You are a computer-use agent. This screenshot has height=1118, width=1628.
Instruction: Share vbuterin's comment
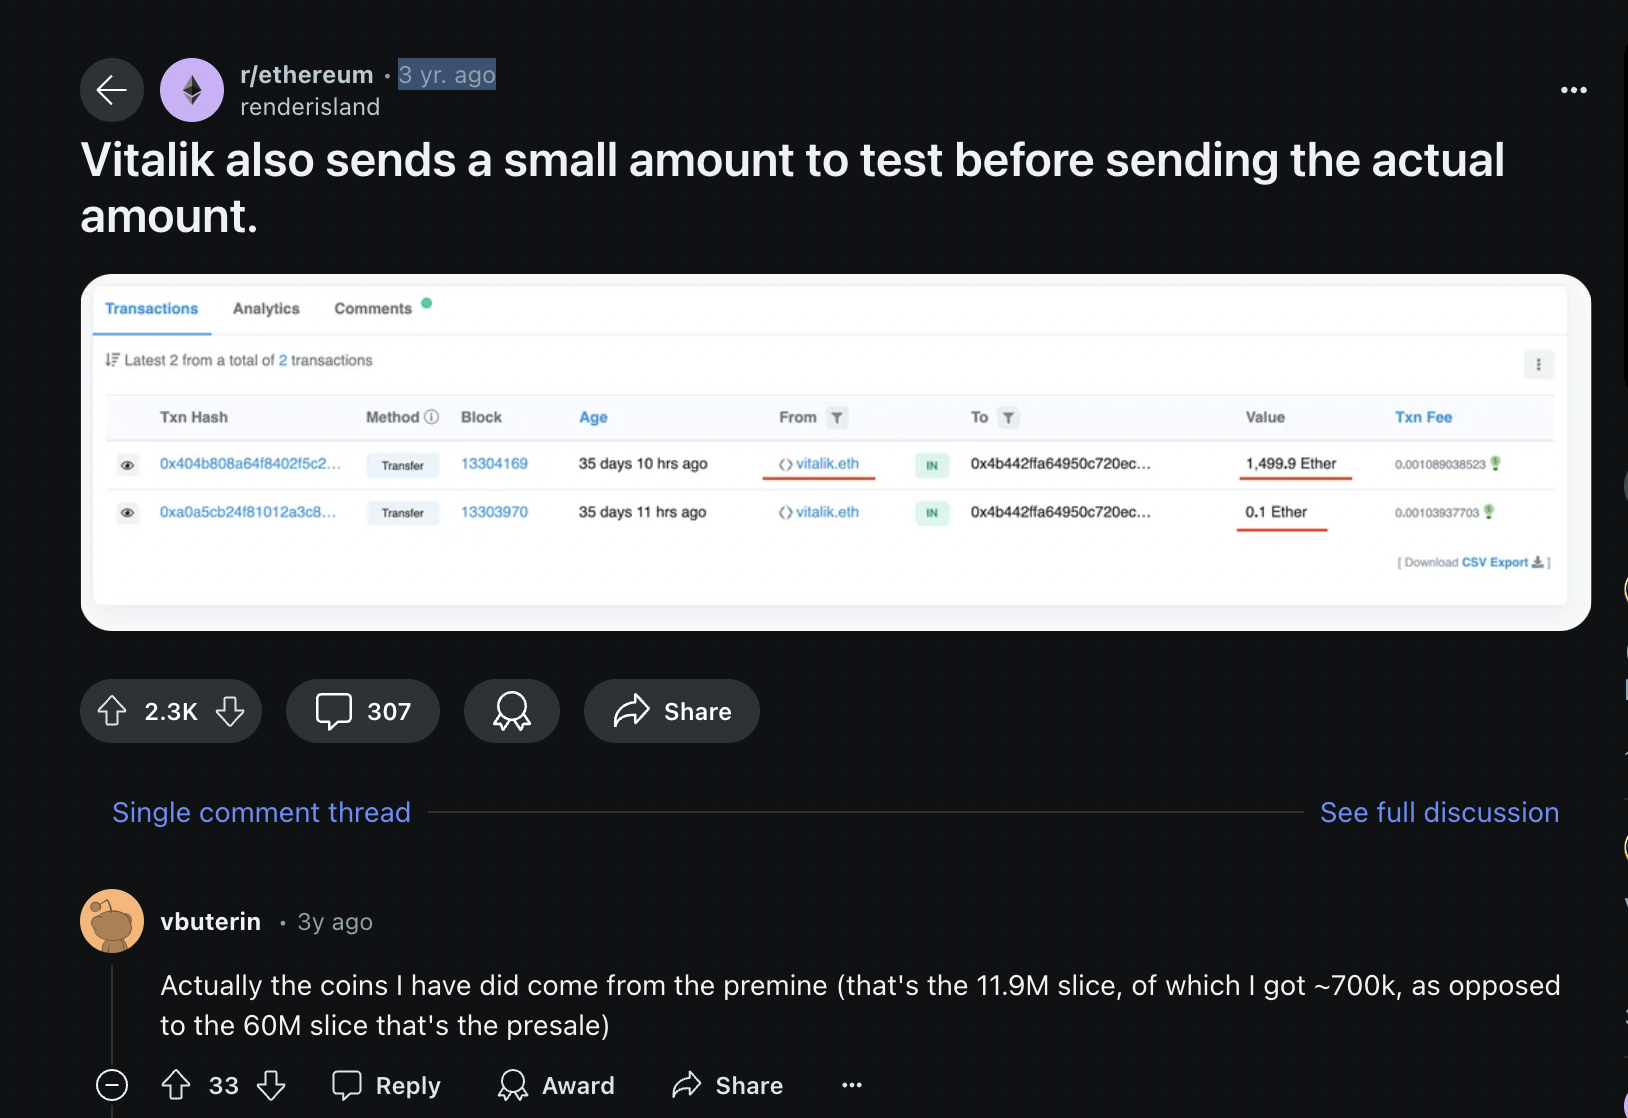pos(728,1085)
